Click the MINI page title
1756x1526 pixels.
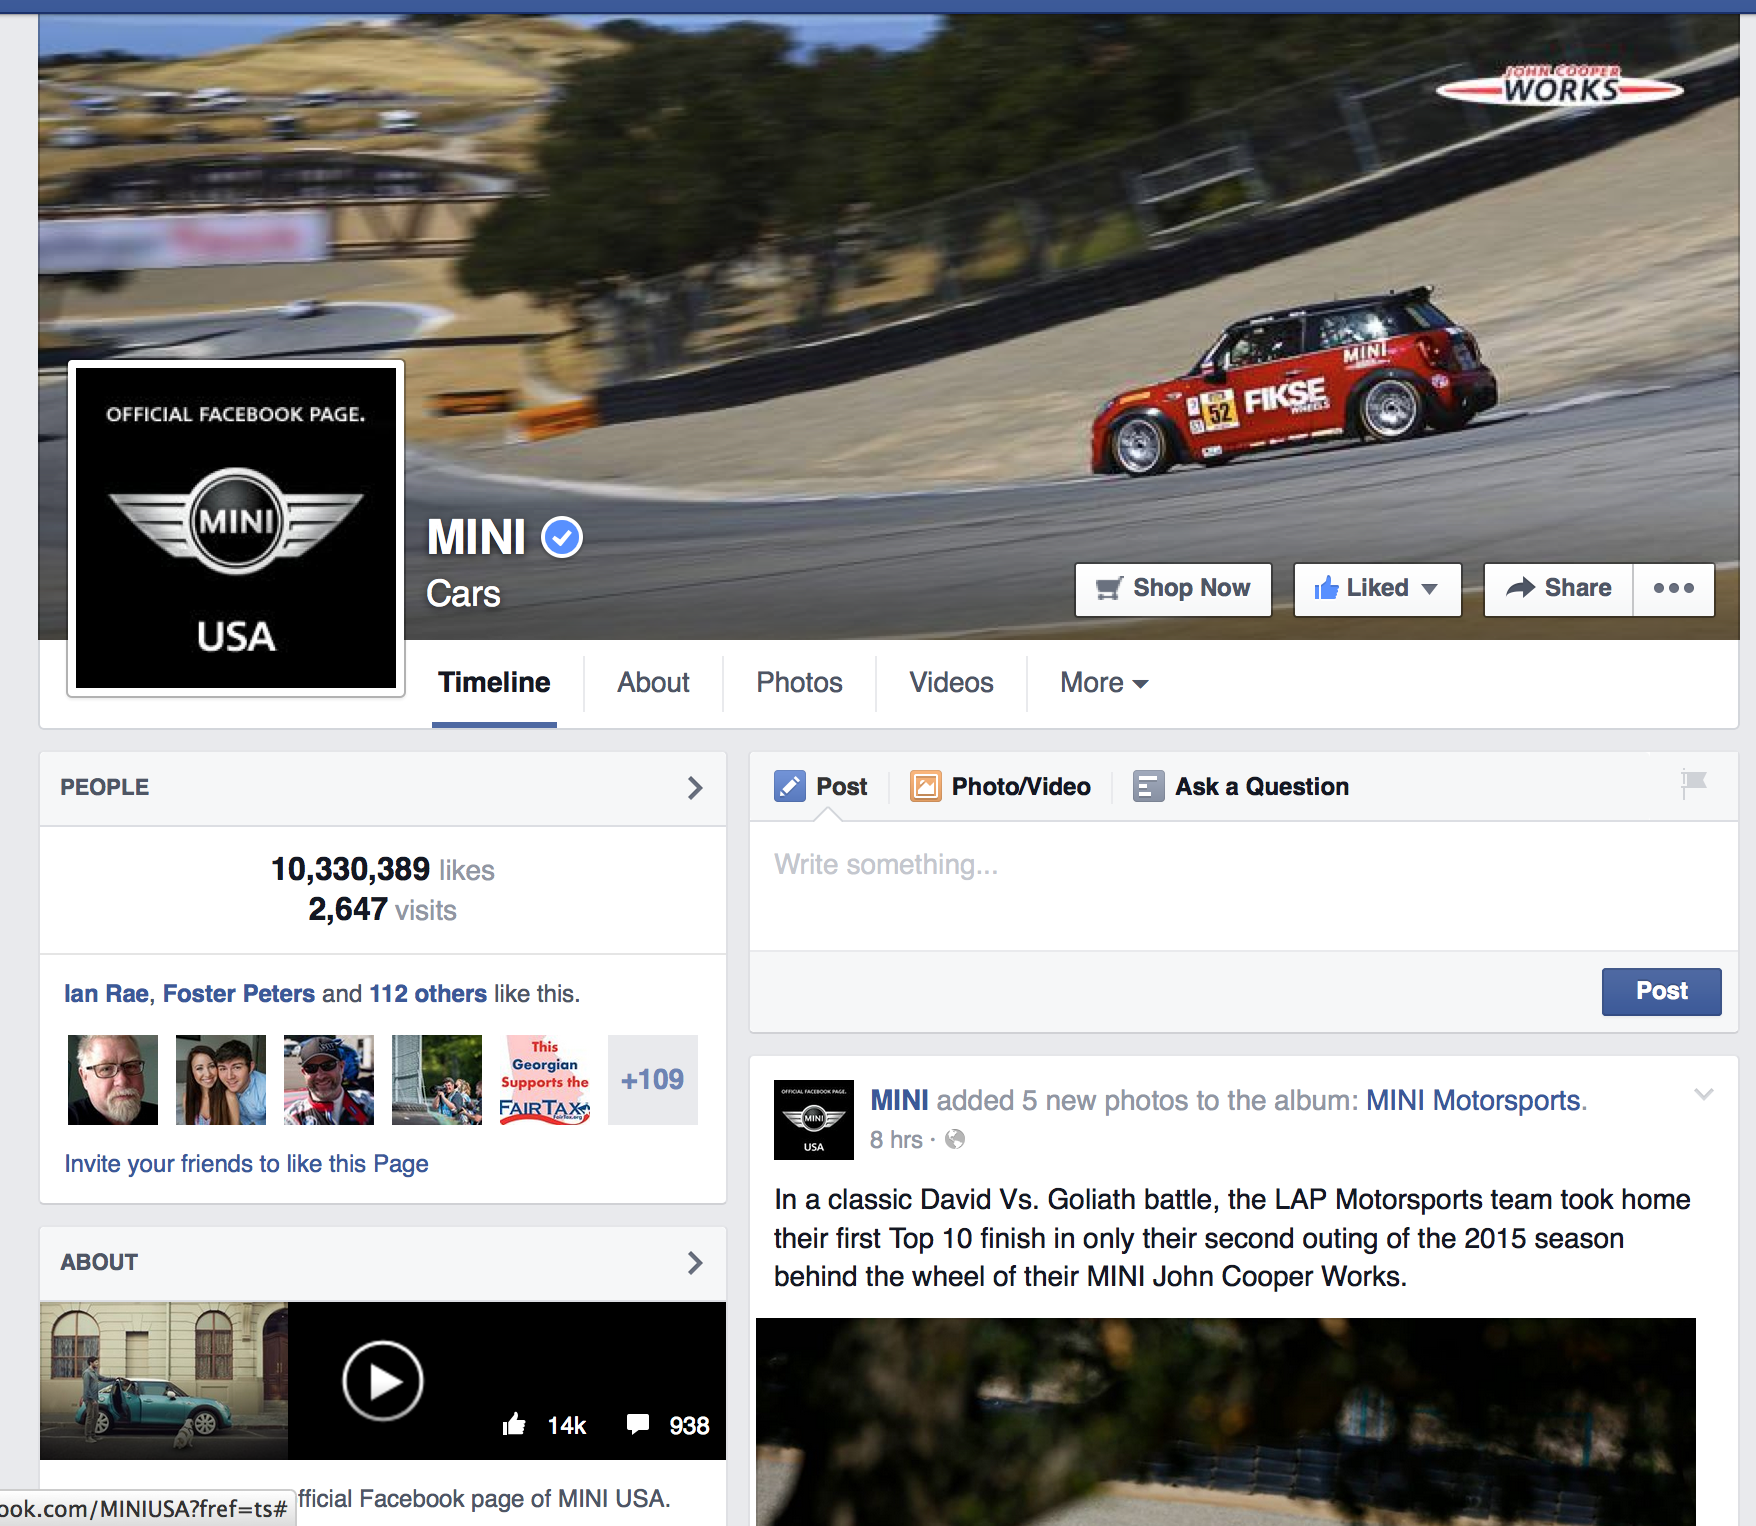pos(476,537)
